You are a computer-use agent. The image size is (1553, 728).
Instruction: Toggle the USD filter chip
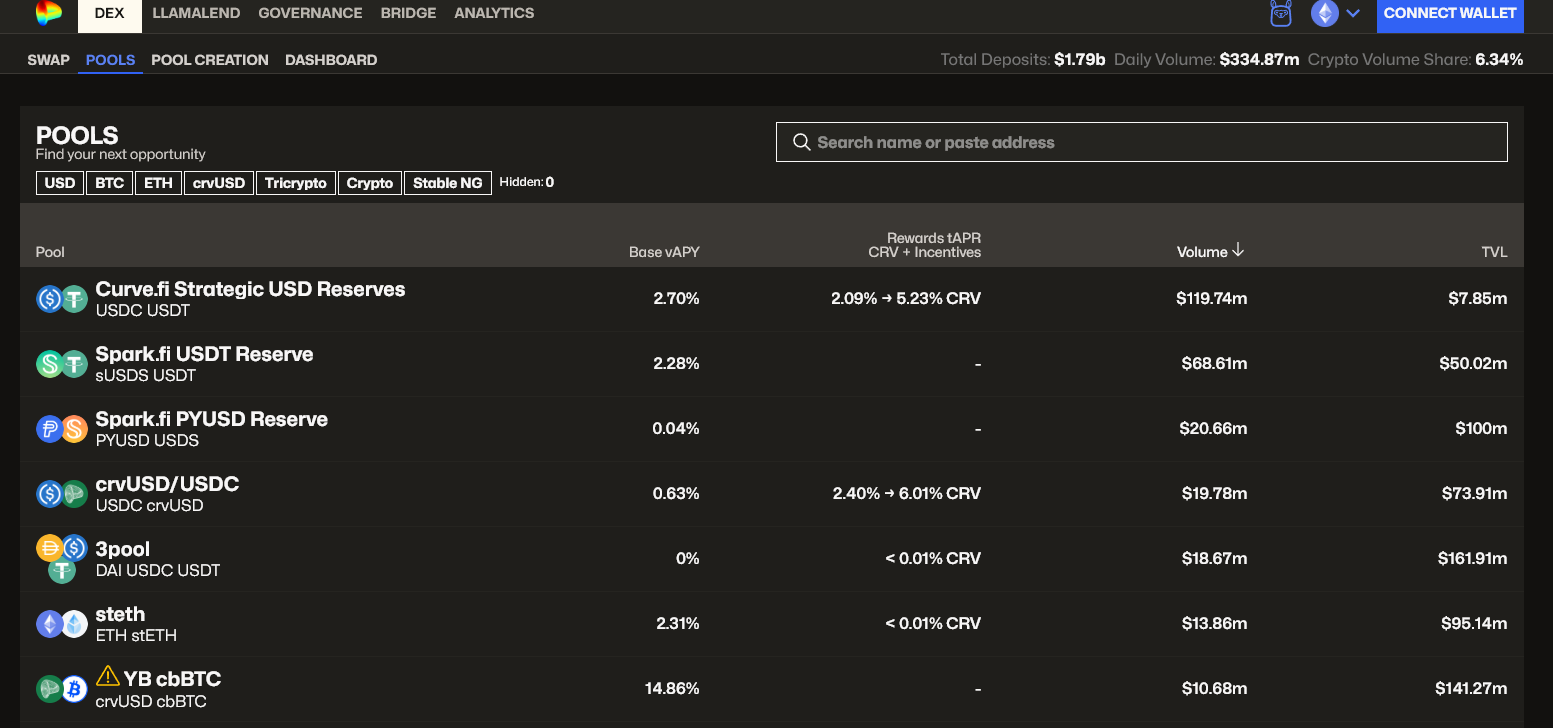60,183
